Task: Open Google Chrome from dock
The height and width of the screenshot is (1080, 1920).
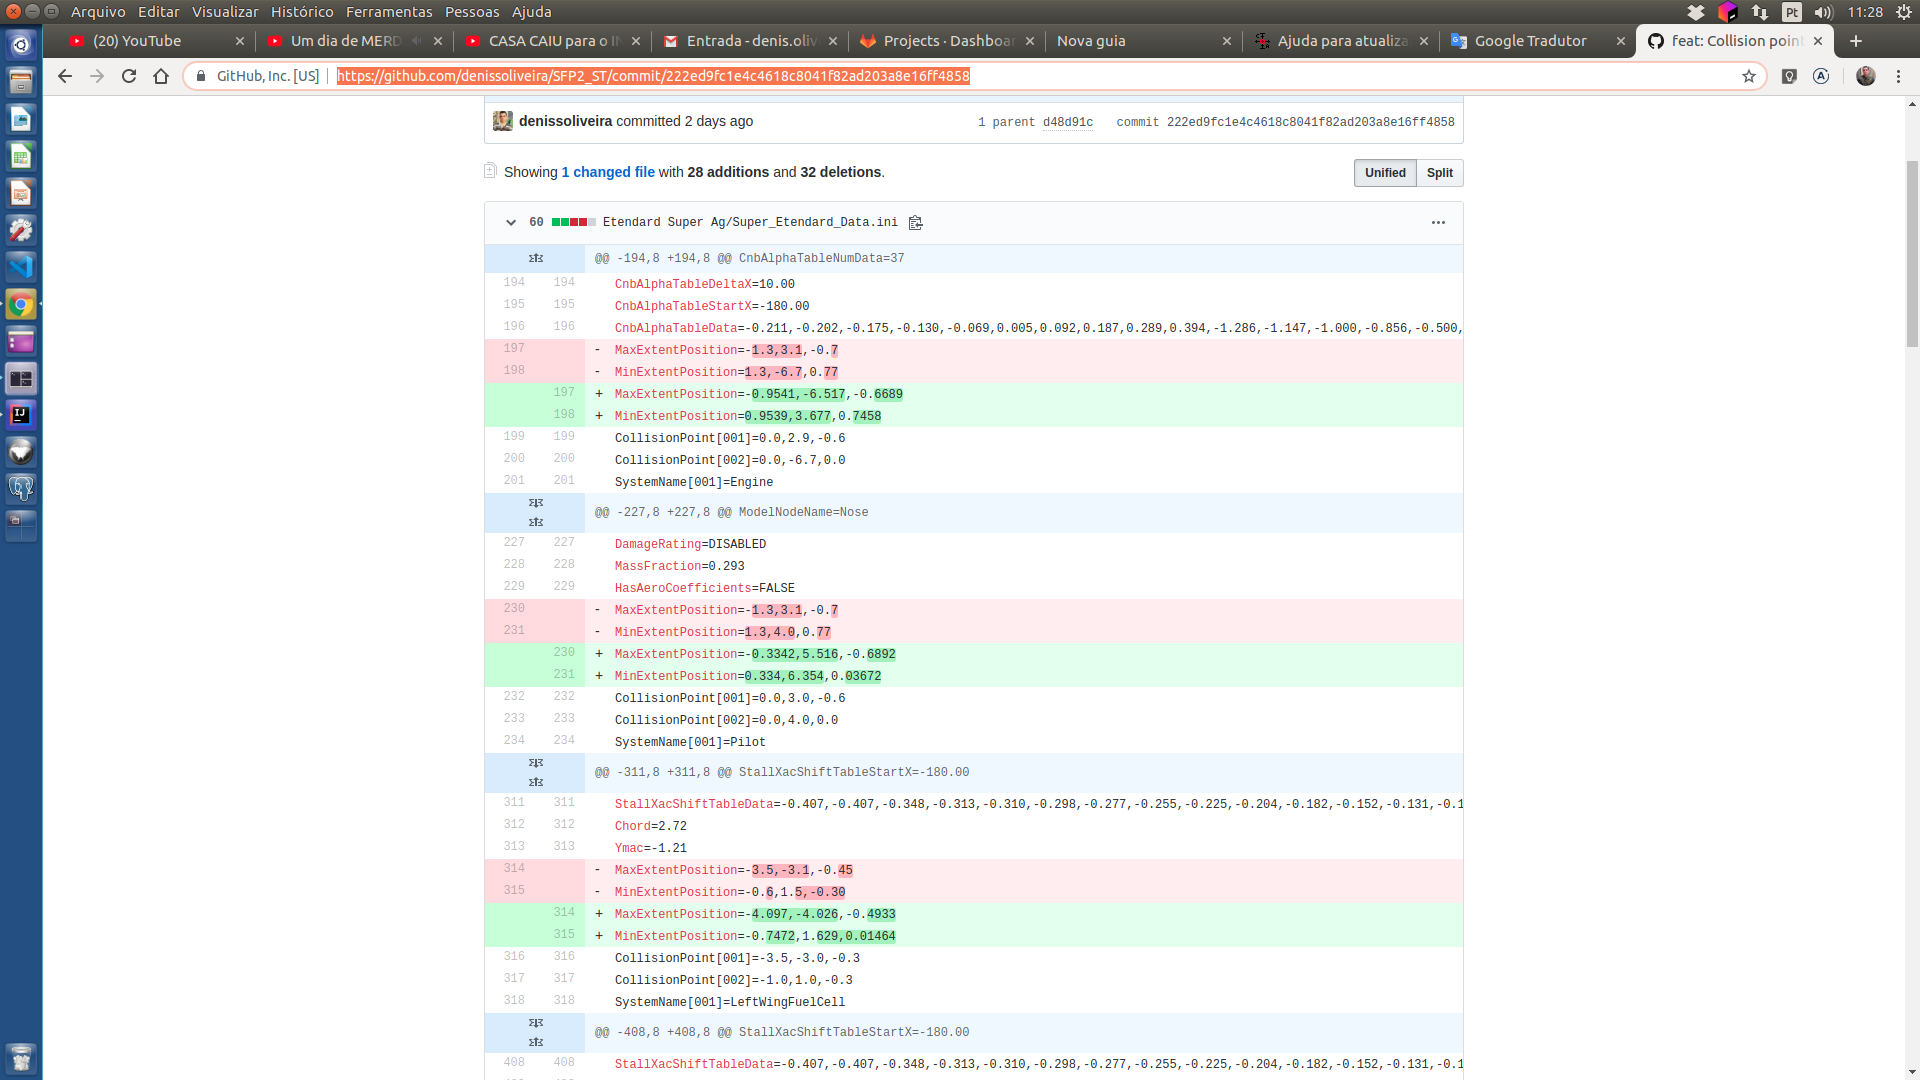Action: point(21,304)
